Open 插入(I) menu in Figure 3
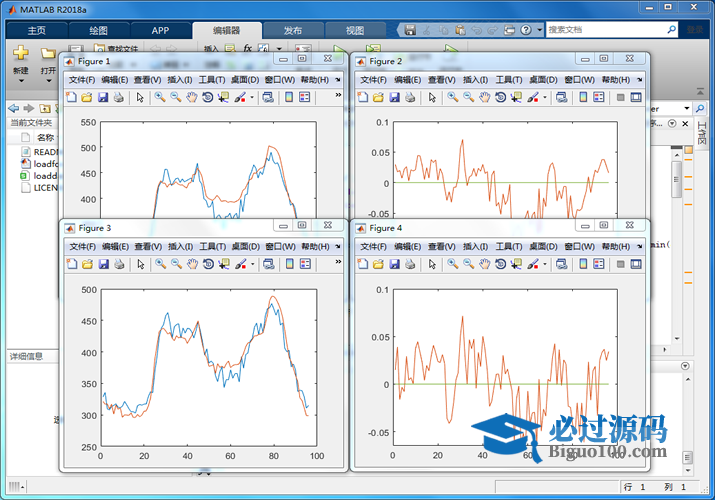This screenshot has width=715, height=500. [x=180, y=247]
